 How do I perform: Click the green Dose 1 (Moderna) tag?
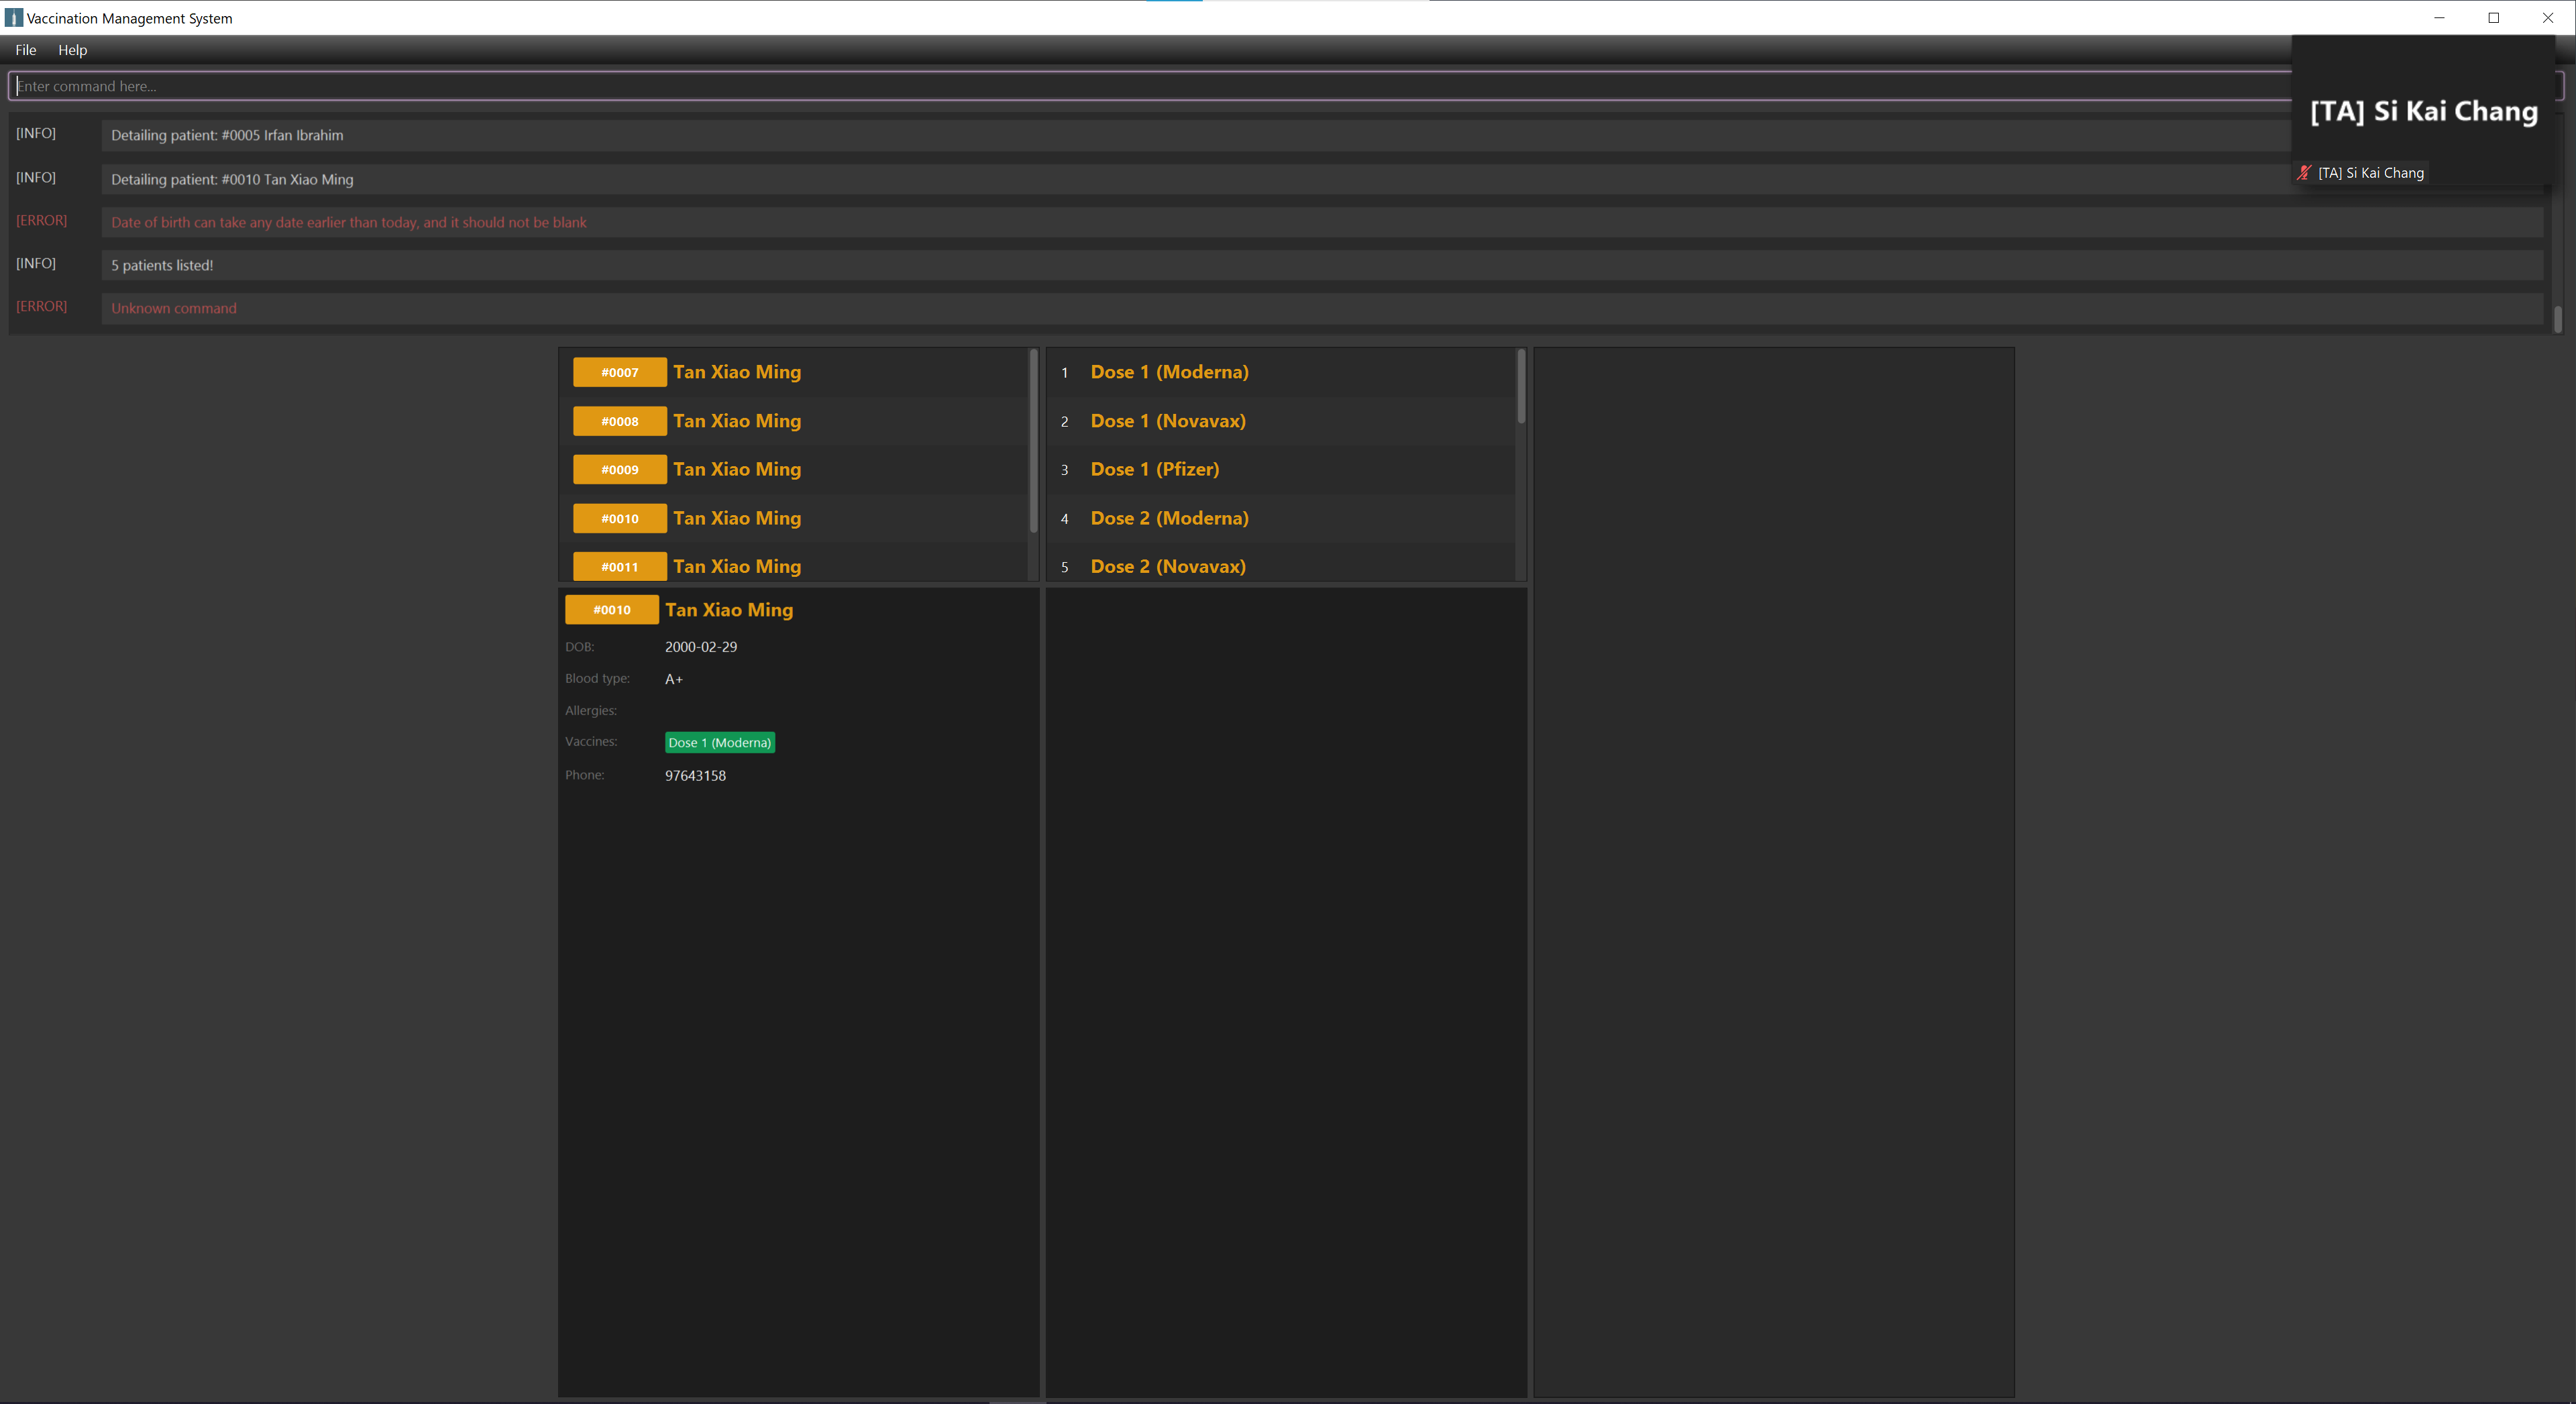coord(719,742)
